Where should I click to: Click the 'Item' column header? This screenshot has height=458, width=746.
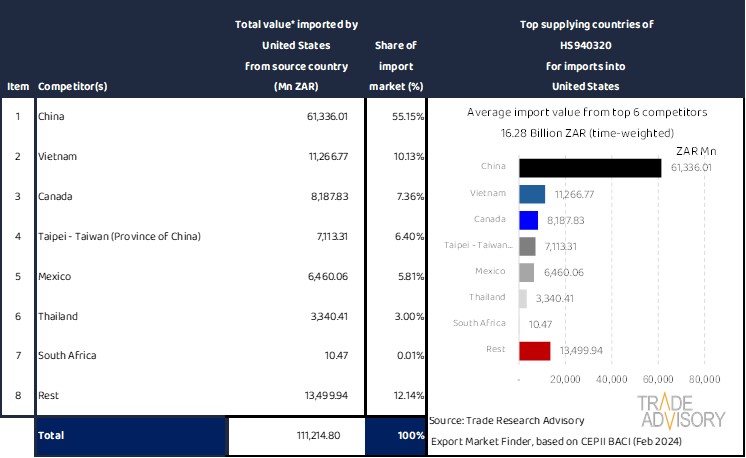[17, 87]
